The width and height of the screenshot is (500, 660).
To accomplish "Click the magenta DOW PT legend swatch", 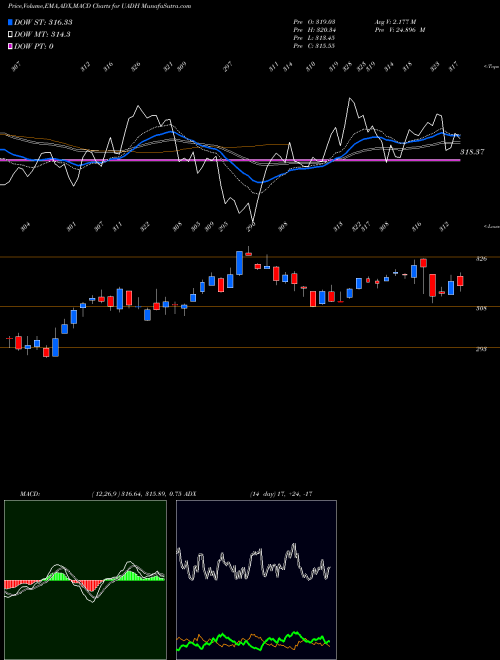I will 10,46.
